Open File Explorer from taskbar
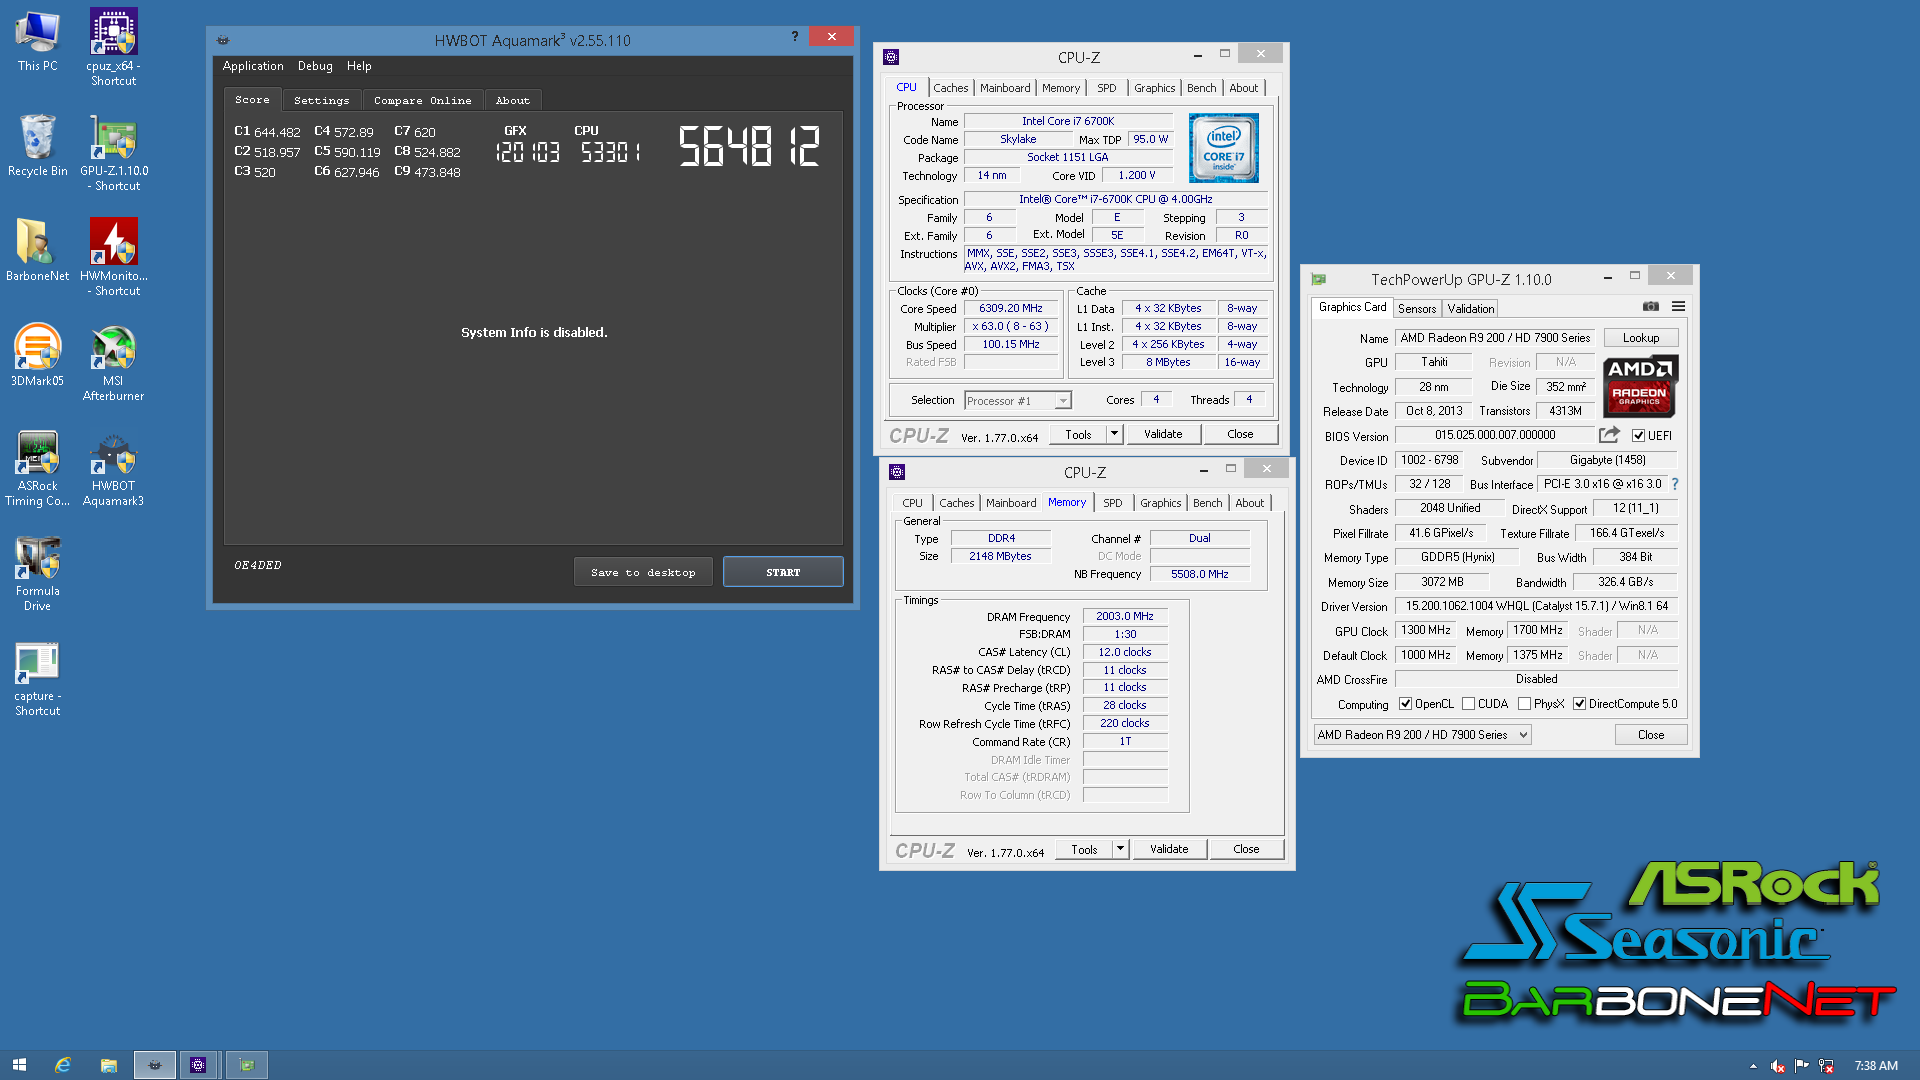Viewport: 1920px width, 1080px height. [x=108, y=1065]
